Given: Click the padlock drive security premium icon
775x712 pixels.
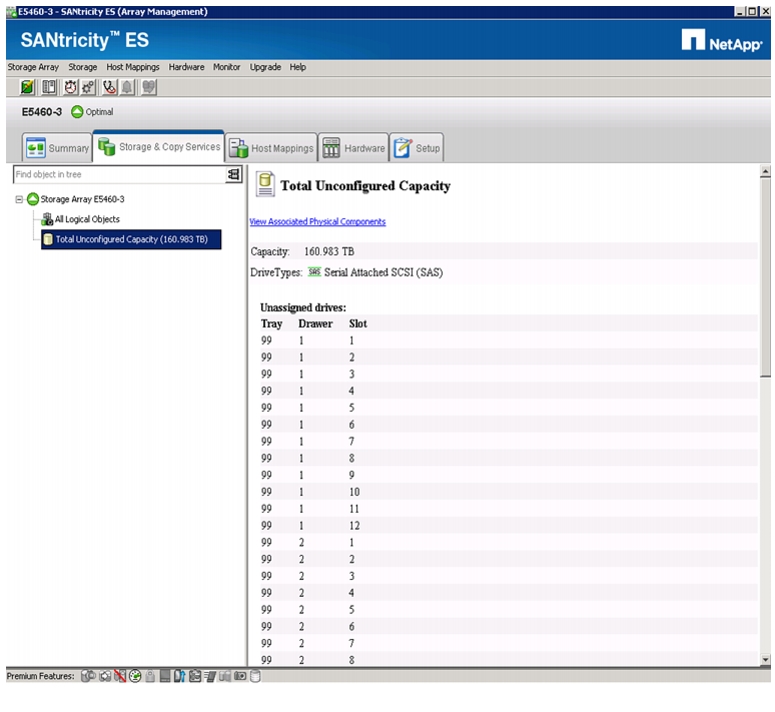Looking at the screenshot, I should (150, 676).
